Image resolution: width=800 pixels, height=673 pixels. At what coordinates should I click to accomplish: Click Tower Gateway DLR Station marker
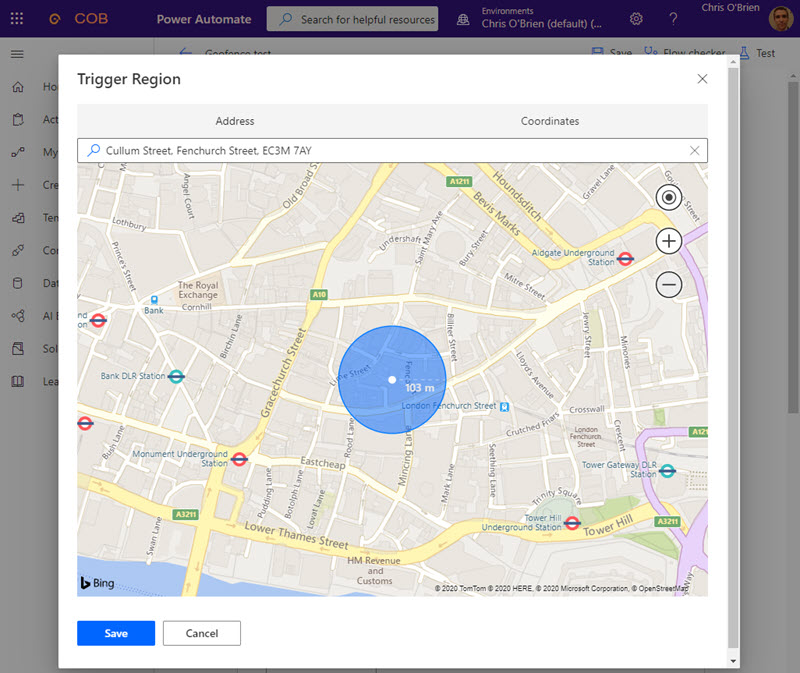click(667, 470)
